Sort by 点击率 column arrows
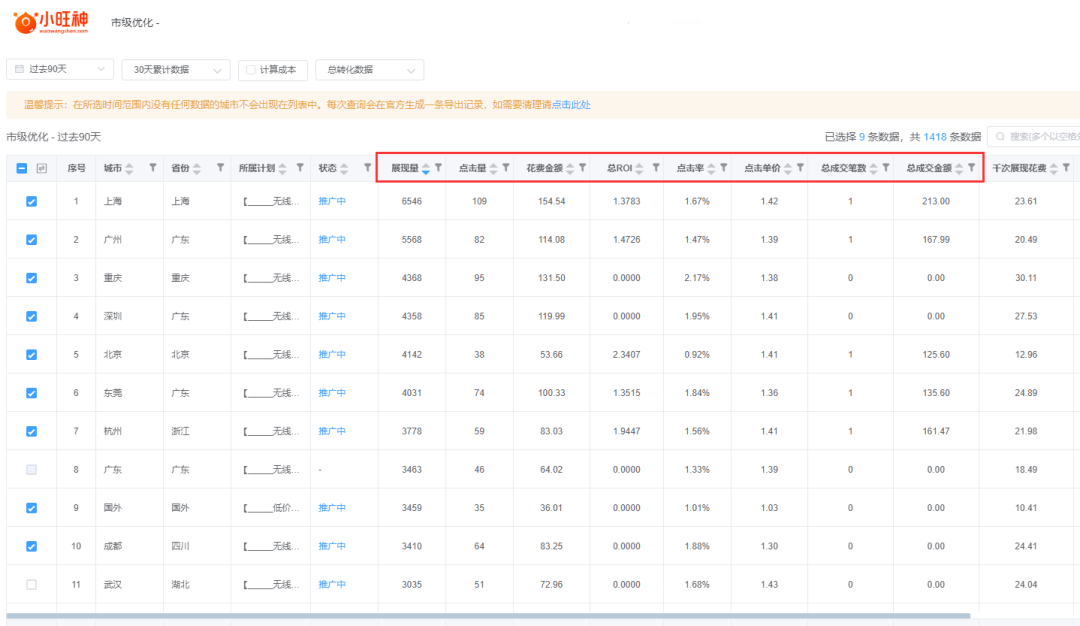The image size is (1080, 626). click(x=711, y=169)
